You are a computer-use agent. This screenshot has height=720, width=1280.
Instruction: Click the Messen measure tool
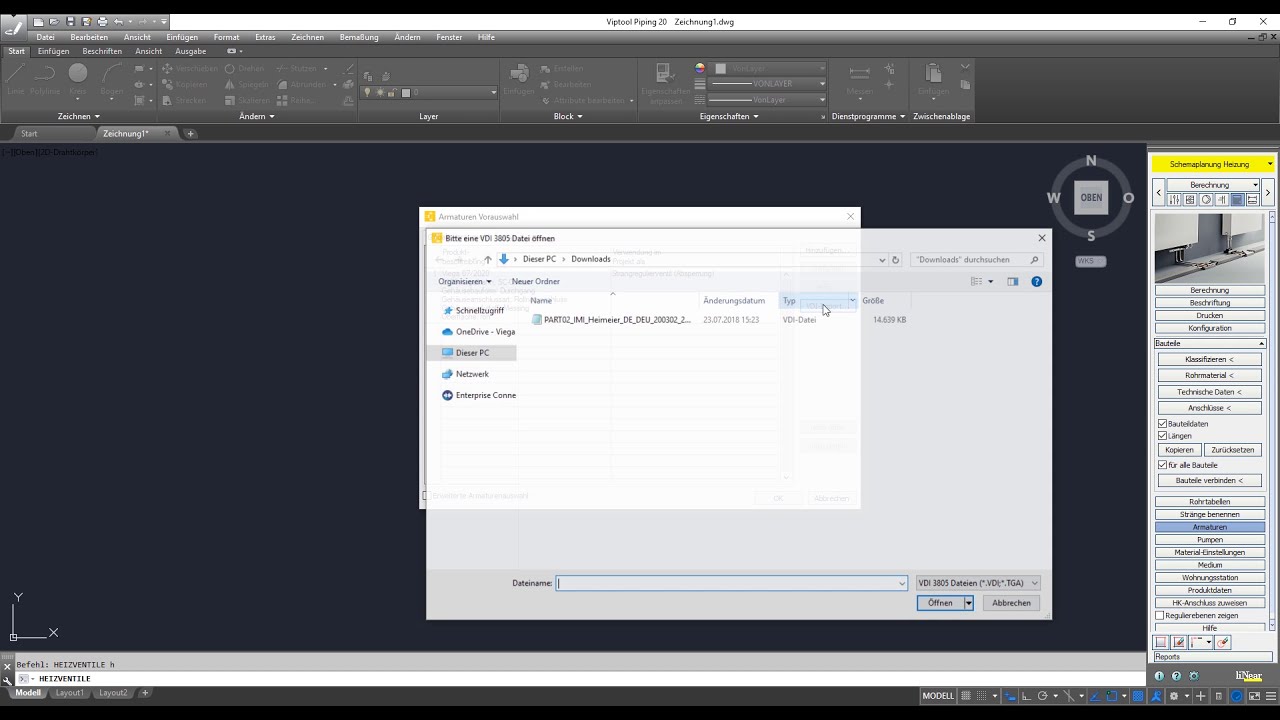coord(859,79)
